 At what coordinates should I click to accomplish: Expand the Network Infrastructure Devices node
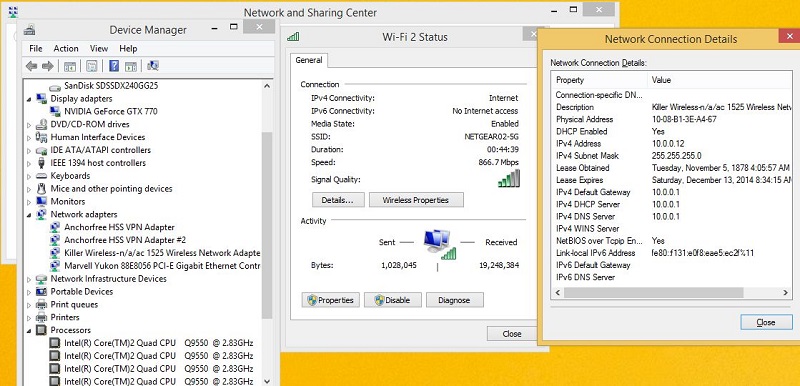(29, 279)
